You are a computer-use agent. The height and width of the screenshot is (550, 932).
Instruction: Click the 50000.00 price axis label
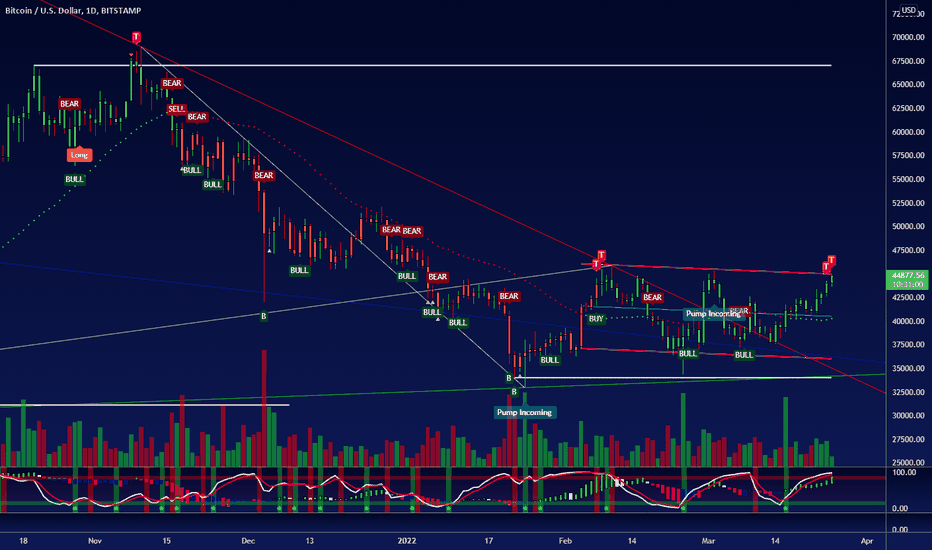click(x=908, y=227)
